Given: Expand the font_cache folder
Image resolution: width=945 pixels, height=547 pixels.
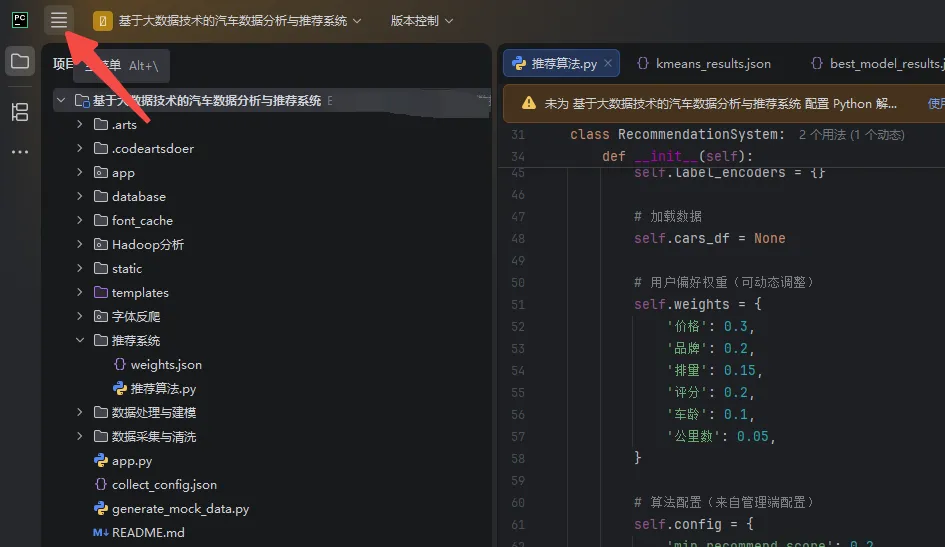Looking at the screenshot, I should (80, 220).
